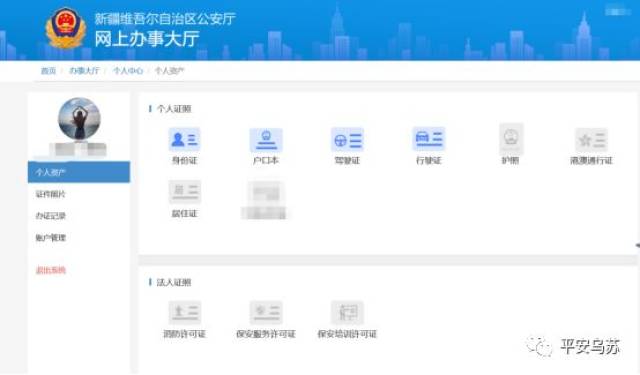The image size is (640, 375).
Task: Click 个人资产 breadcrumb item
Action: 169,71
